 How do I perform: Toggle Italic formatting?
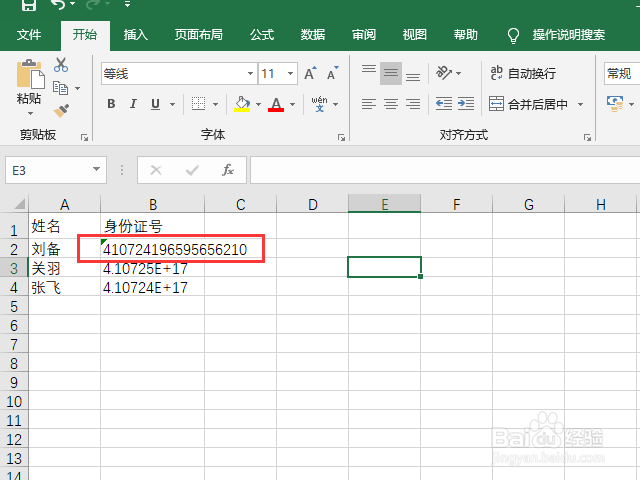point(133,104)
